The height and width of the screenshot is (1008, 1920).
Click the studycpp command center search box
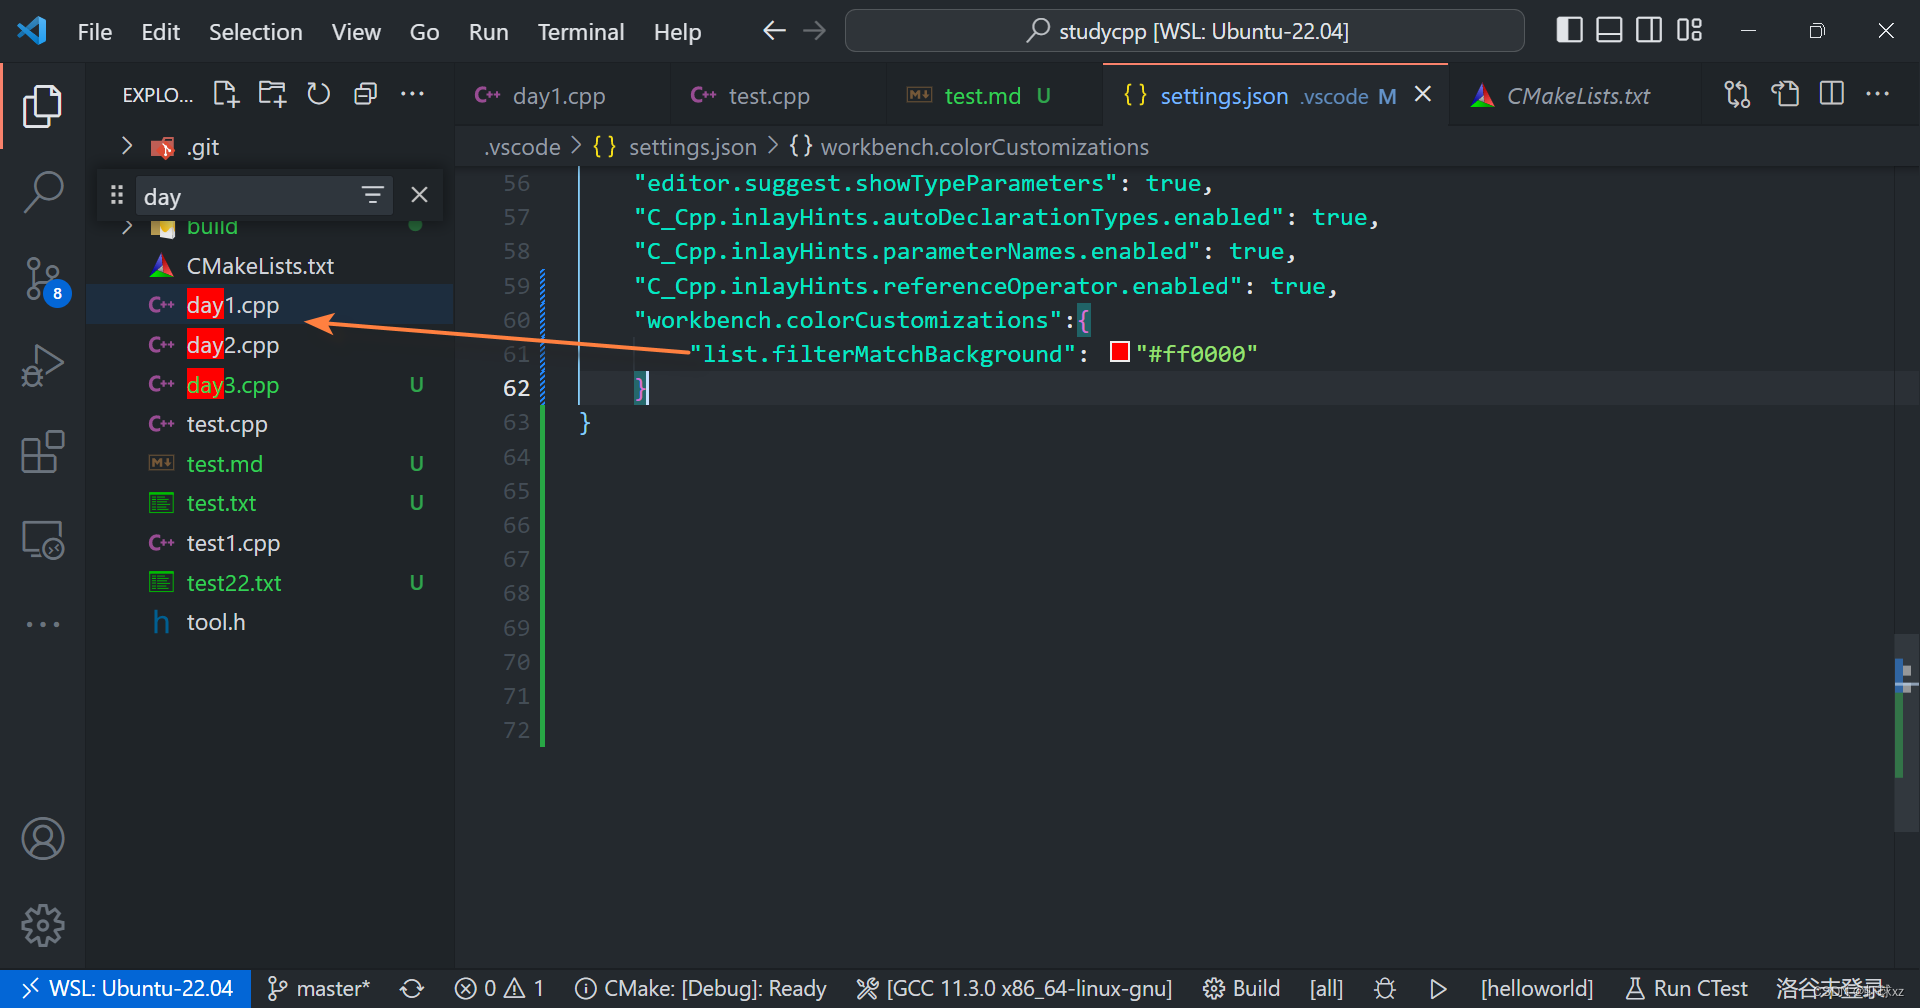click(x=1184, y=31)
